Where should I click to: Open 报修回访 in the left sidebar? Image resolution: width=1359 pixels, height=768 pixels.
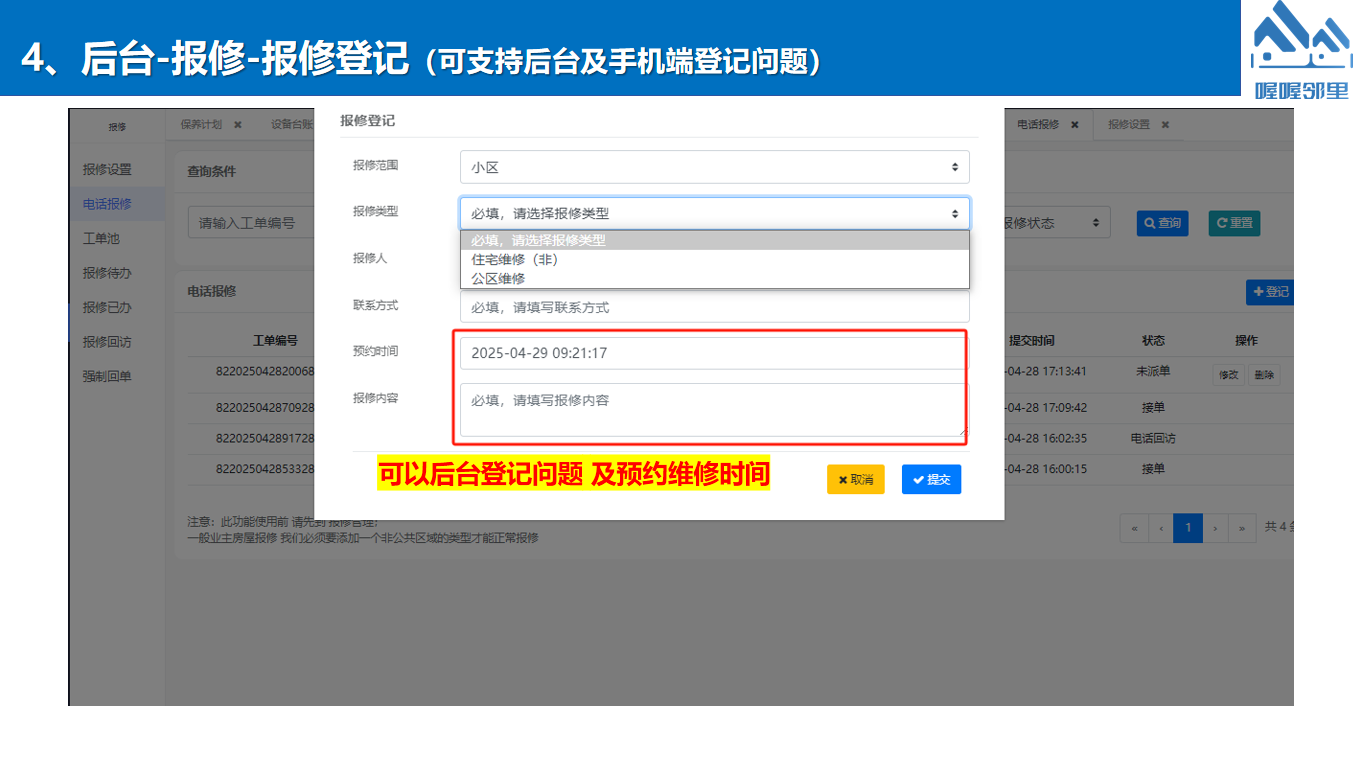[x=107, y=342]
